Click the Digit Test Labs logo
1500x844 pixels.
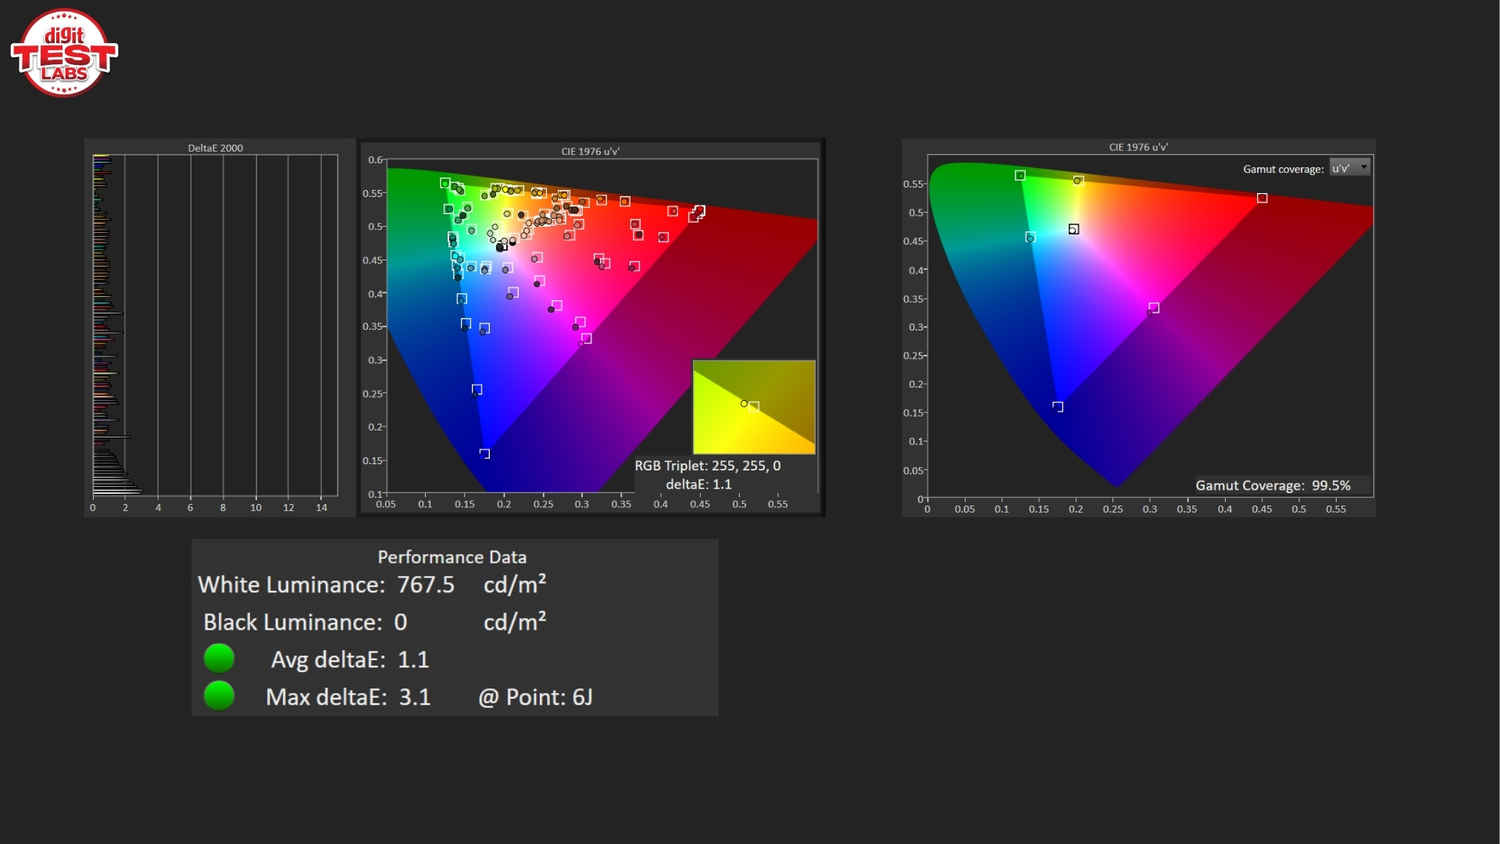tap(64, 52)
